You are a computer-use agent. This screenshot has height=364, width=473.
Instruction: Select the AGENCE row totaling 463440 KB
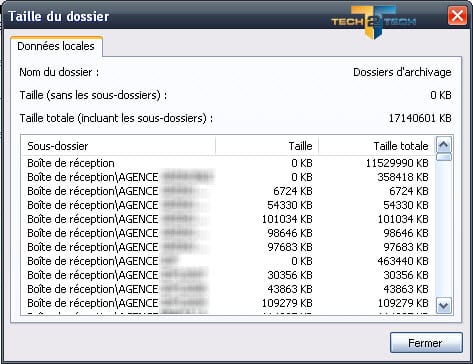(228, 261)
